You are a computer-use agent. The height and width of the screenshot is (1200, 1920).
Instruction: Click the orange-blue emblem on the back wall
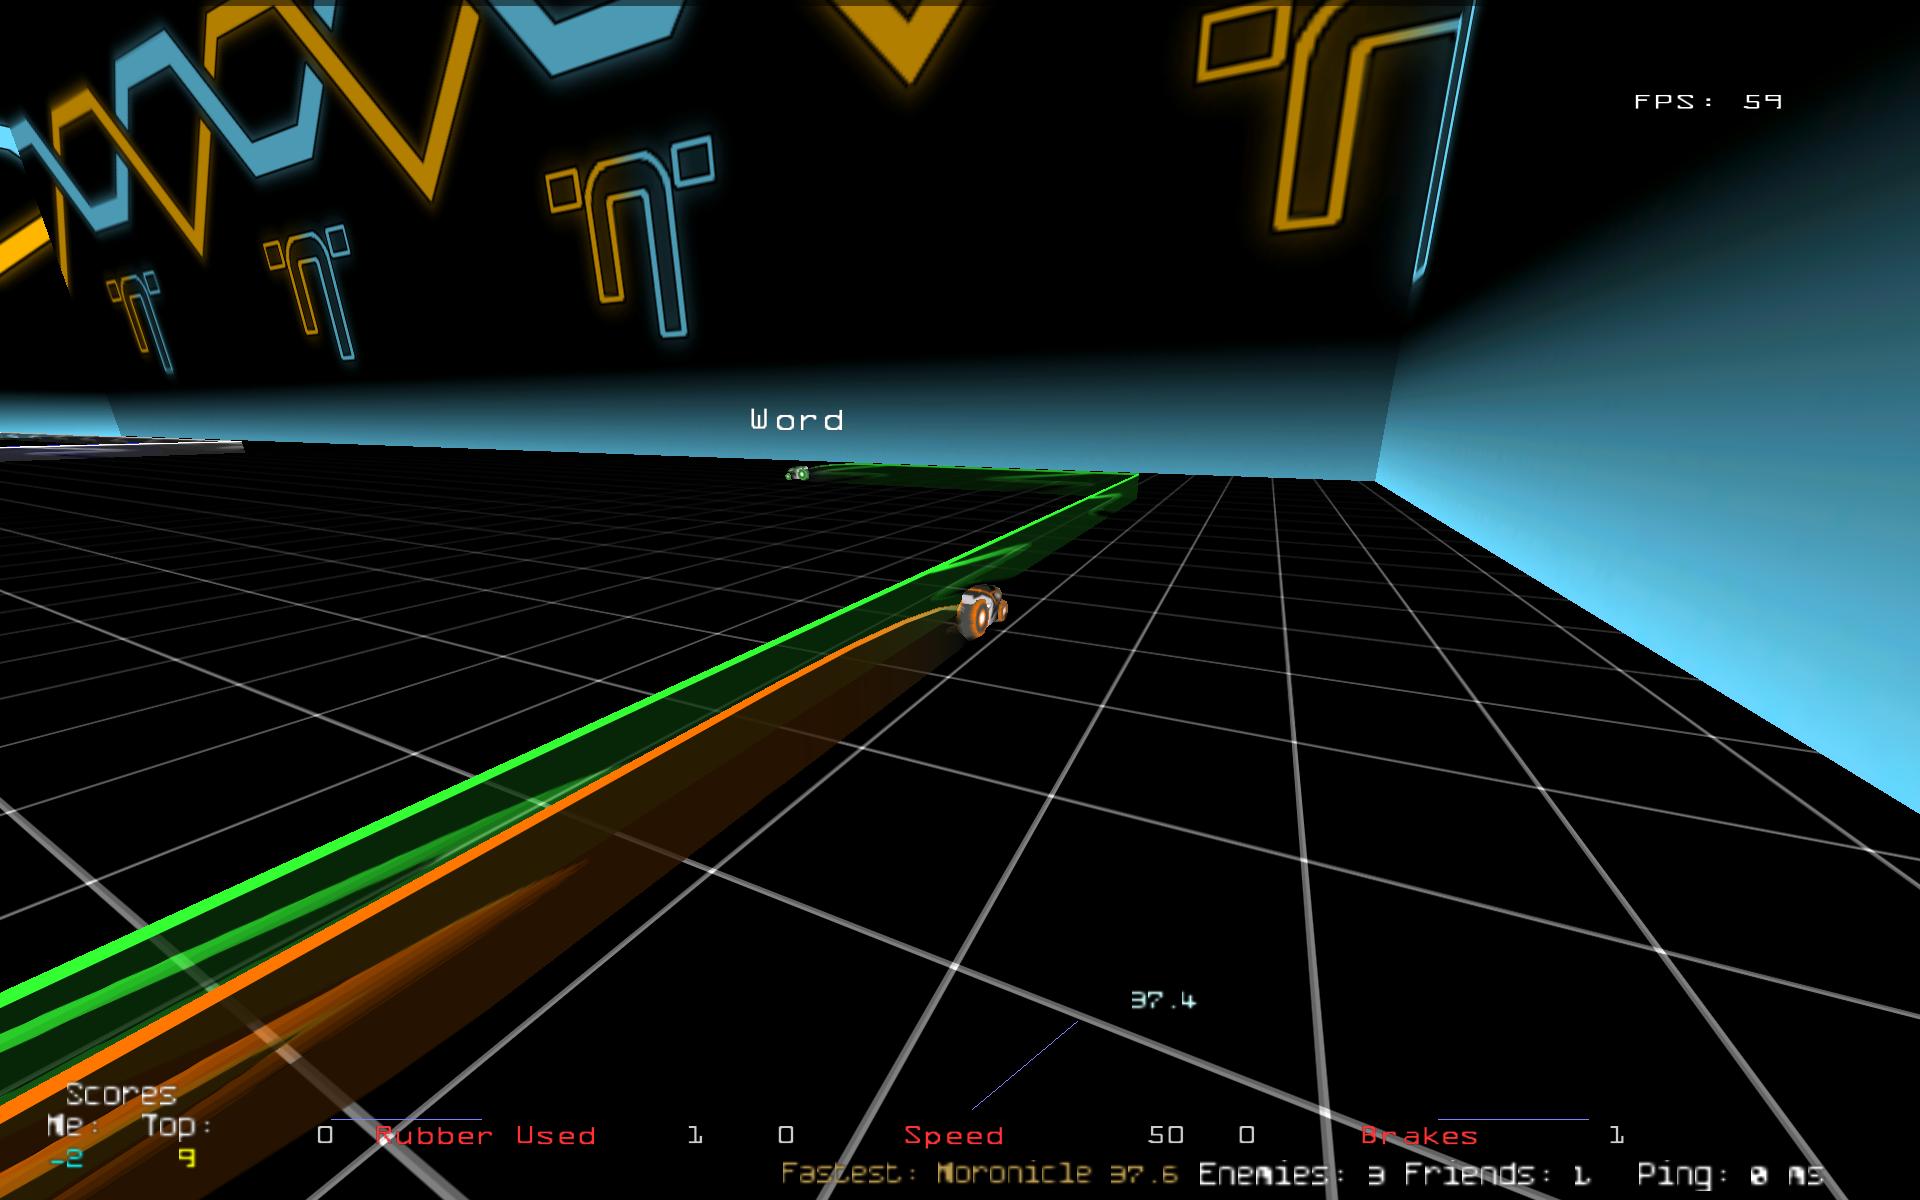pyautogui.click(x=632, y=235)
